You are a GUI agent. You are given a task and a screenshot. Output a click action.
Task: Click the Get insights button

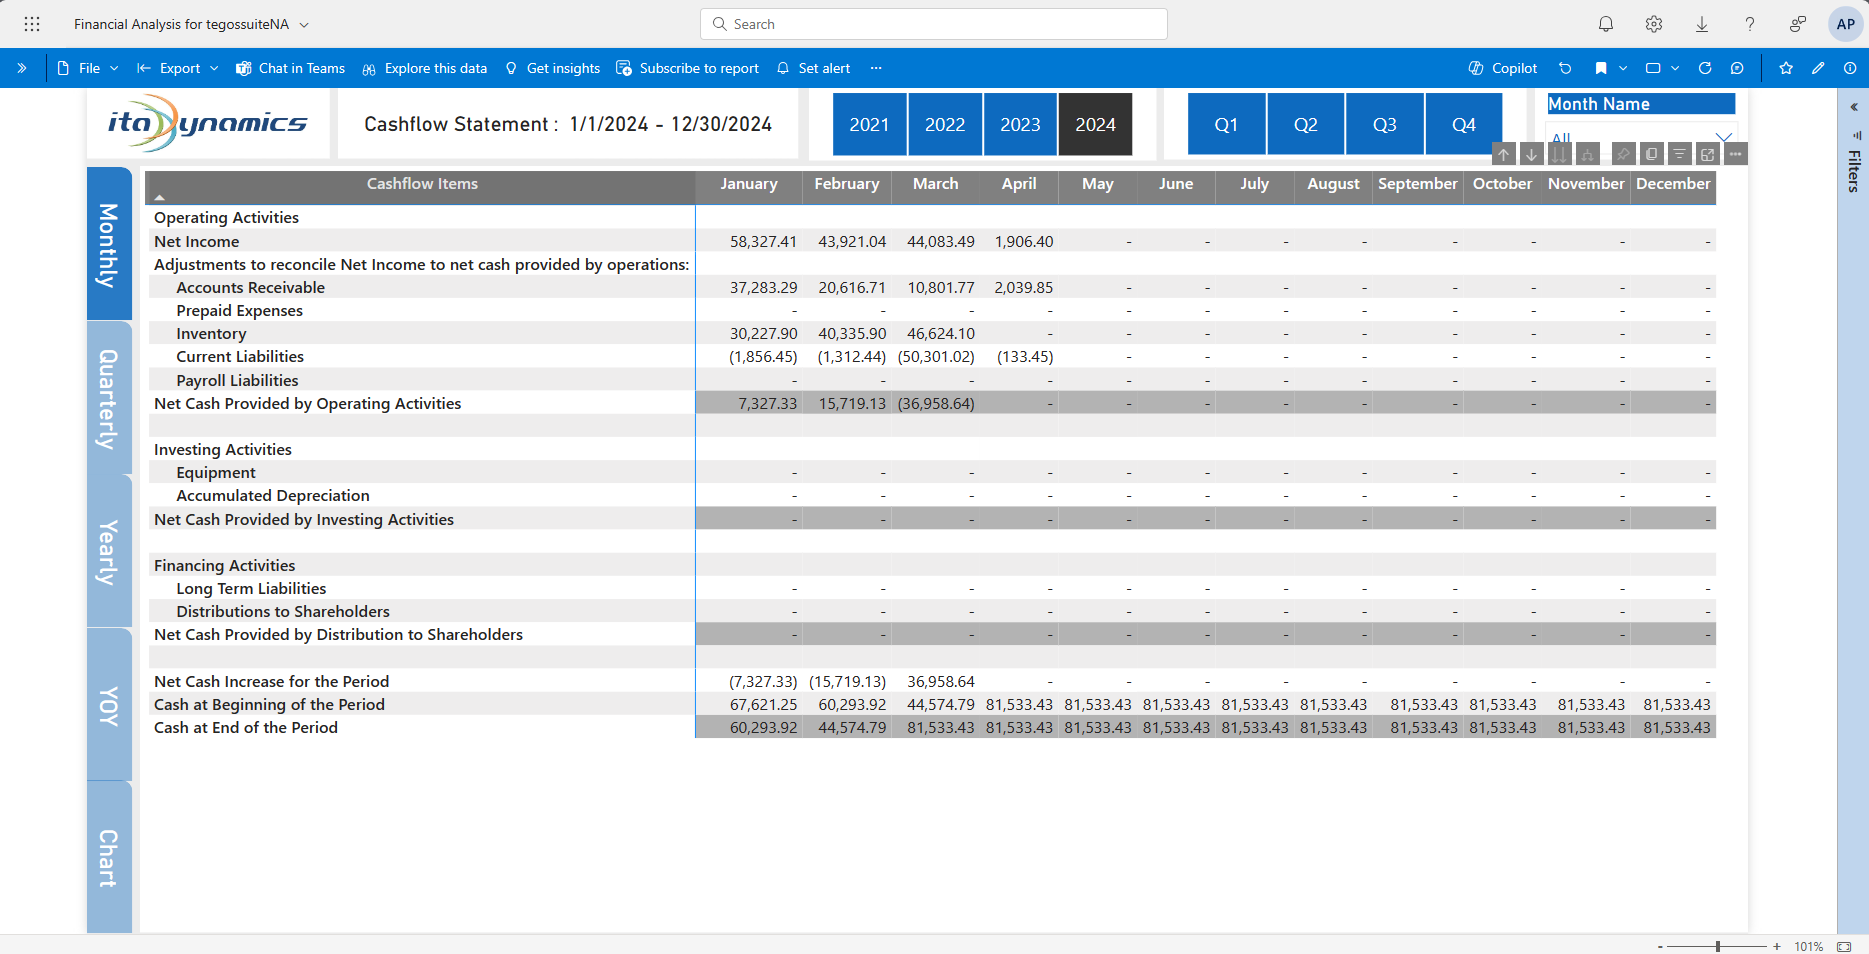[x=552, y=68]
